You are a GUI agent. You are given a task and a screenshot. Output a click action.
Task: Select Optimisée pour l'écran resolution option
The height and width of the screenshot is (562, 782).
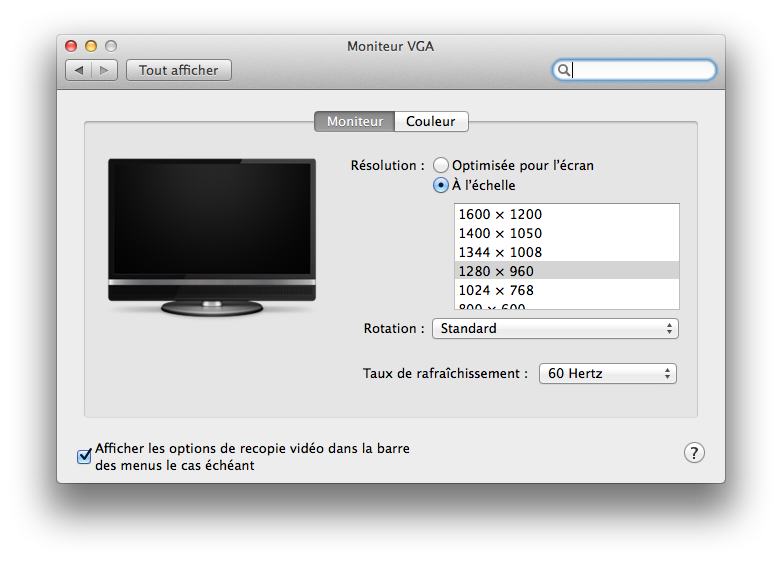(441, 165)
